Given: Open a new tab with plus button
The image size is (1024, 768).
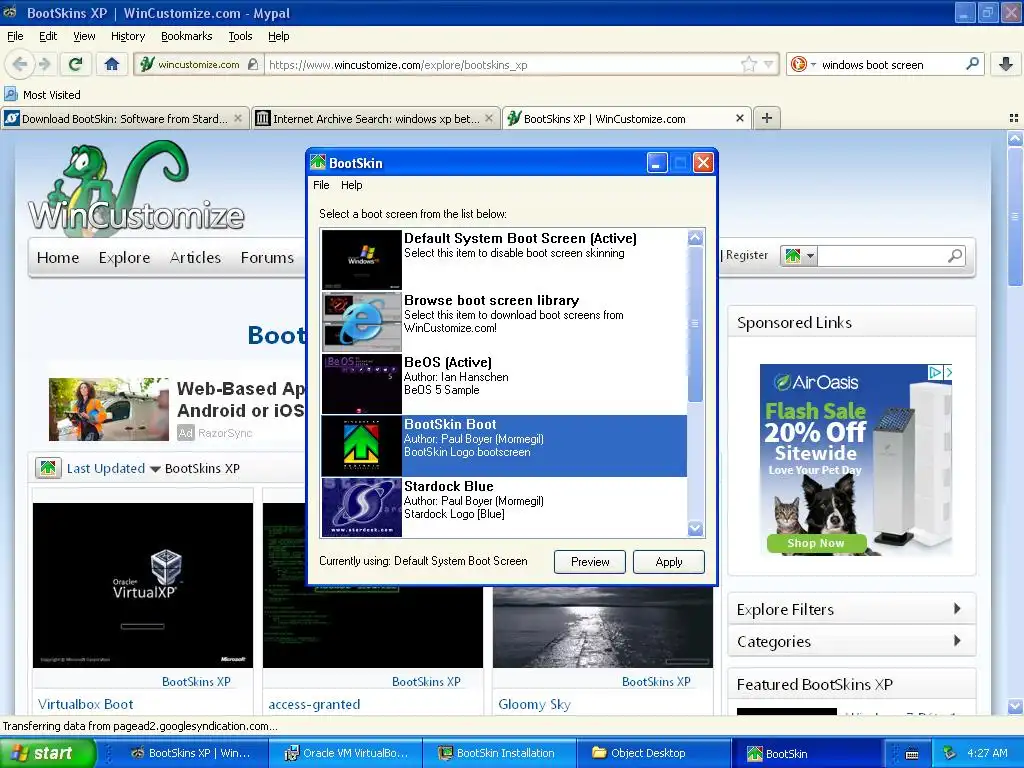Looking at the screenshot, I should [767, 118].
